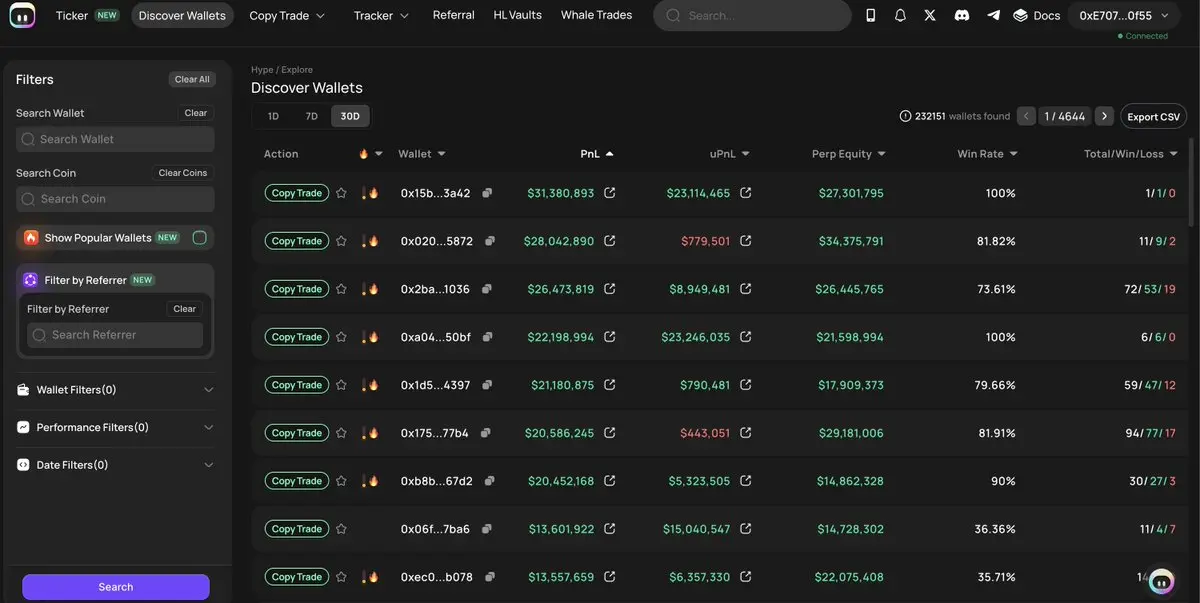Open uPnL link icon for $15,040,547

(746, 529)
